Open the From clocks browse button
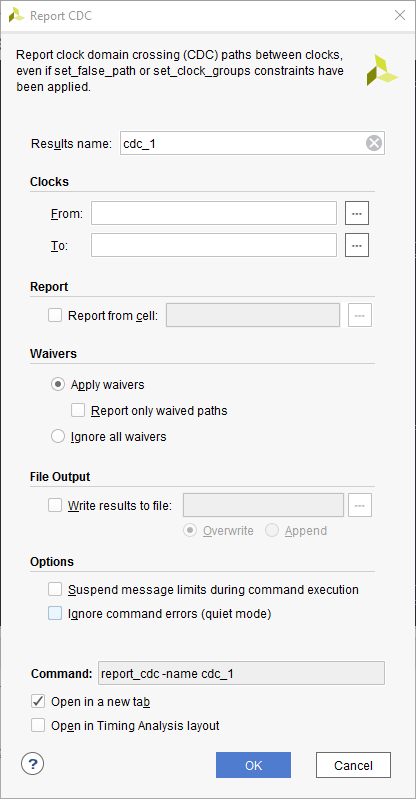The image size is (416, 799). coord(357,214)
